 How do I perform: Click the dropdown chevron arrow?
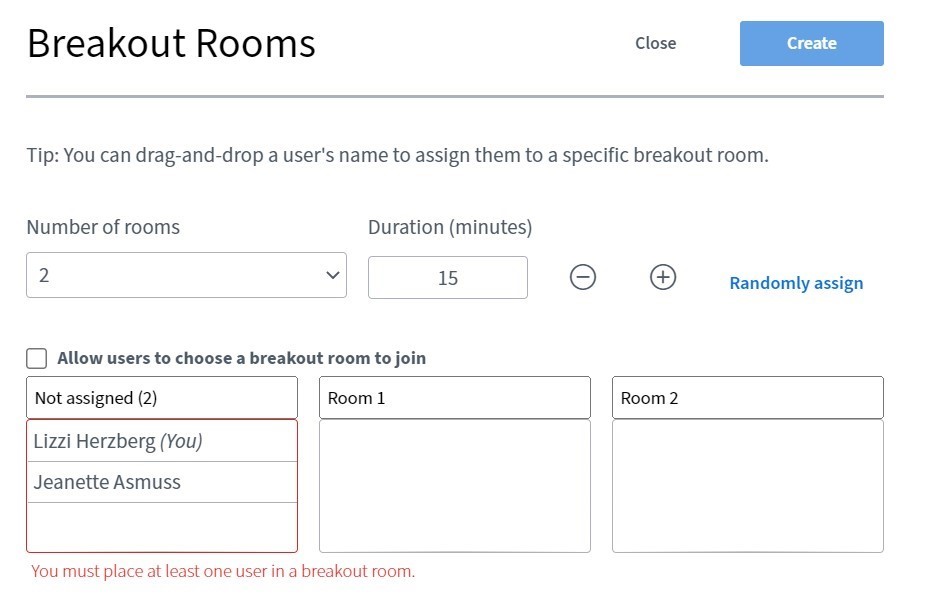tap(332, 276)
